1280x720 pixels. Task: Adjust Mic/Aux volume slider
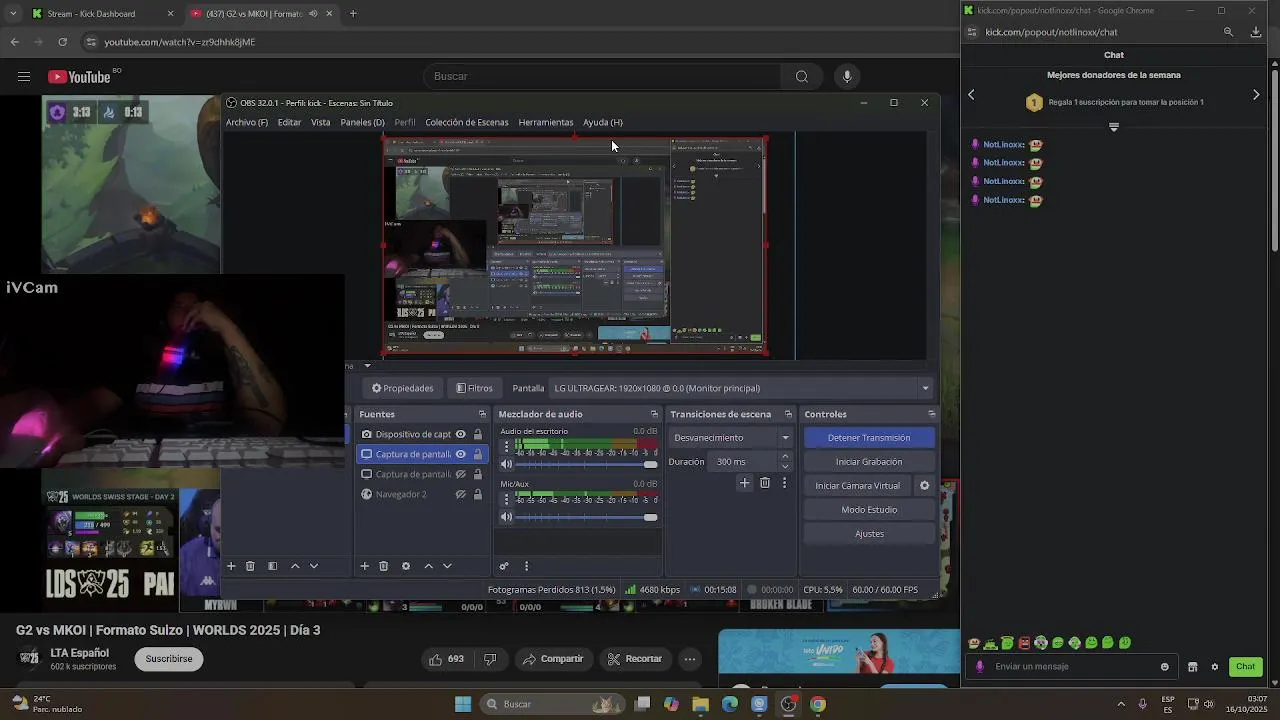coord(588,517)
